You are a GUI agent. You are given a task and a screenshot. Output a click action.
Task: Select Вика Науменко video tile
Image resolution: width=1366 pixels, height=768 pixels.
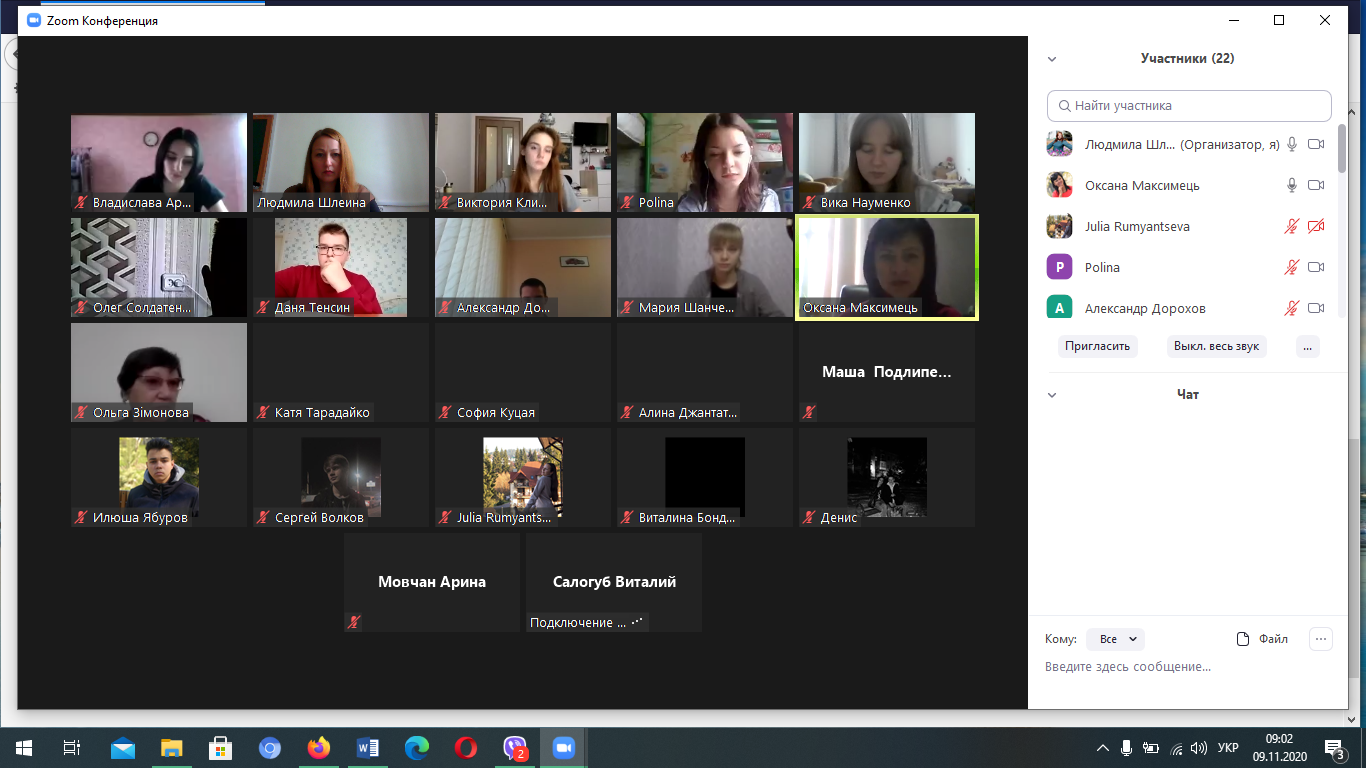887,163
